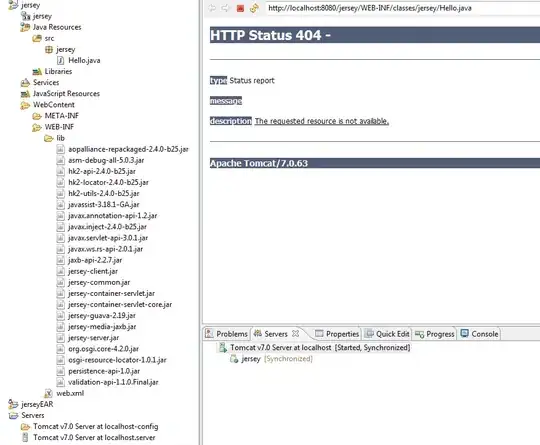Click the browser Back arrow
The image size is (540, 445).
click(212, 8)
